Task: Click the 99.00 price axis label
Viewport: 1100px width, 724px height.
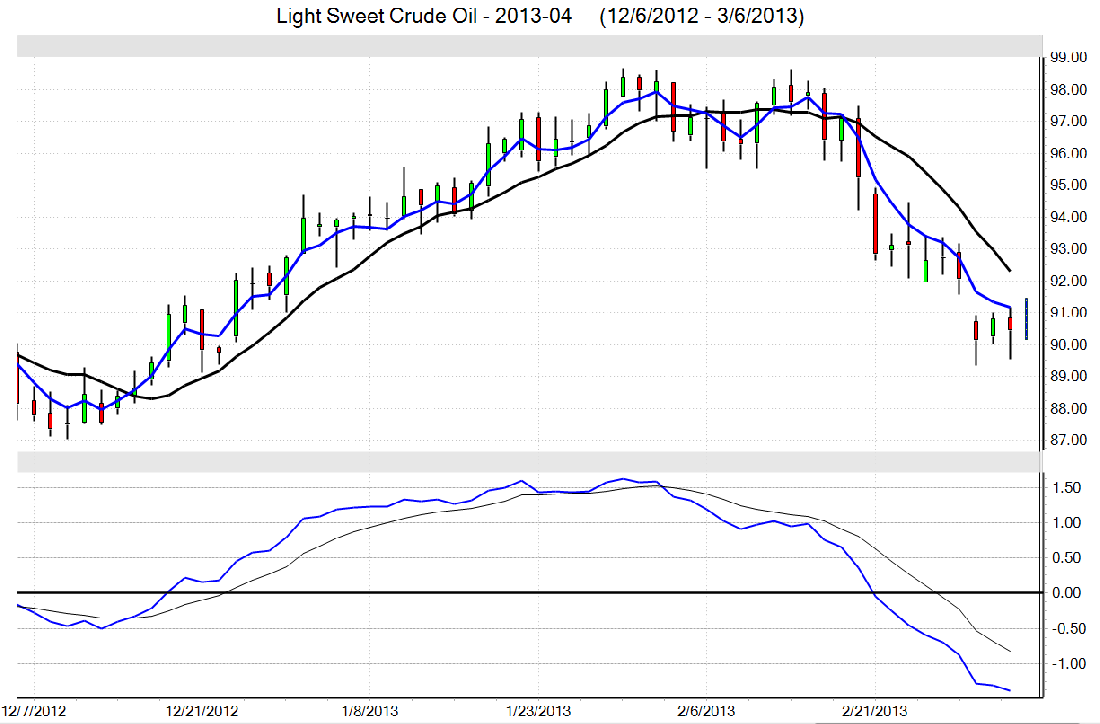Action: coord(1066,58)
